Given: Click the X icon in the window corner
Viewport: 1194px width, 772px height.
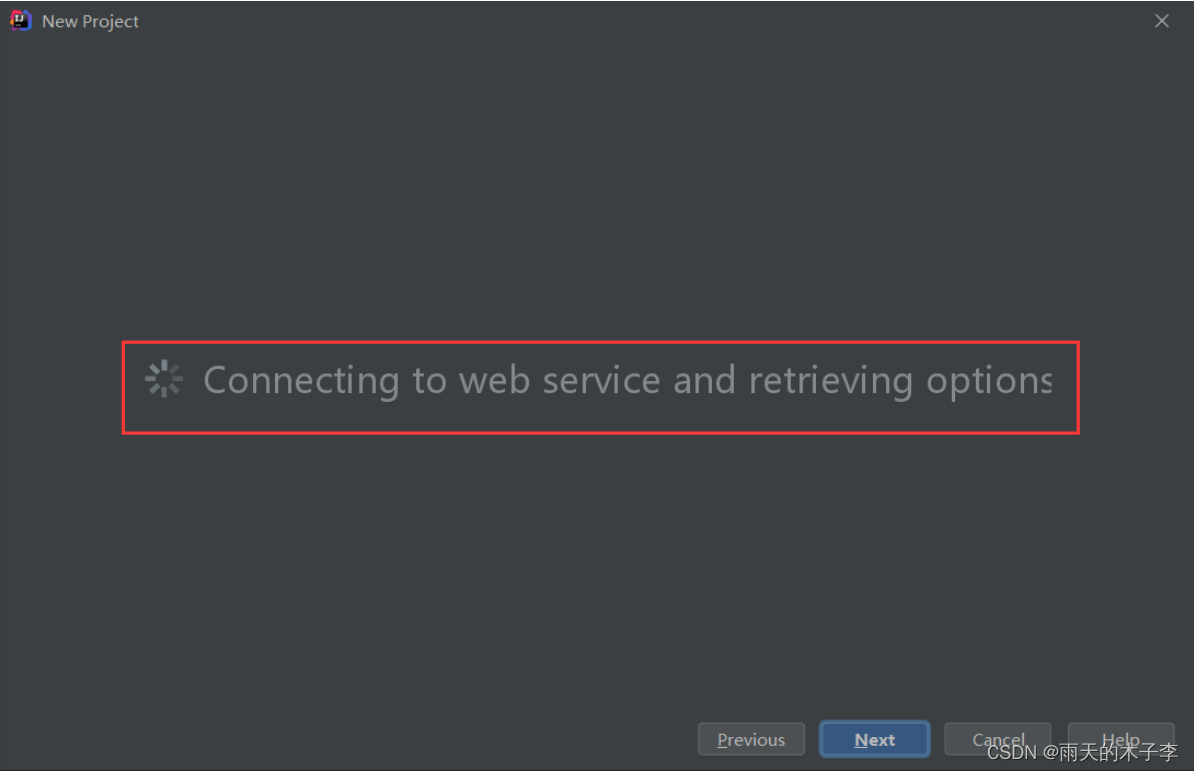Looking at the screenshot, I should click(x=1161, y=21).
